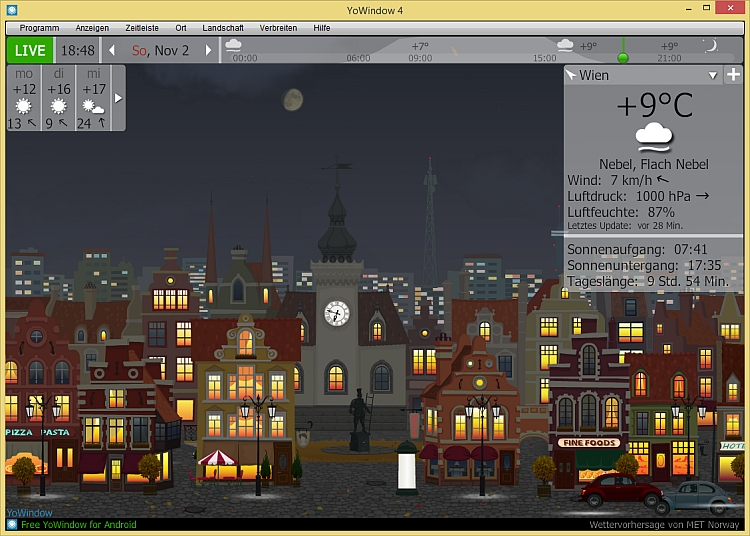Click the +9°C current temperature
This screenshot has height=536, width=750.
(x=654, y=105)
